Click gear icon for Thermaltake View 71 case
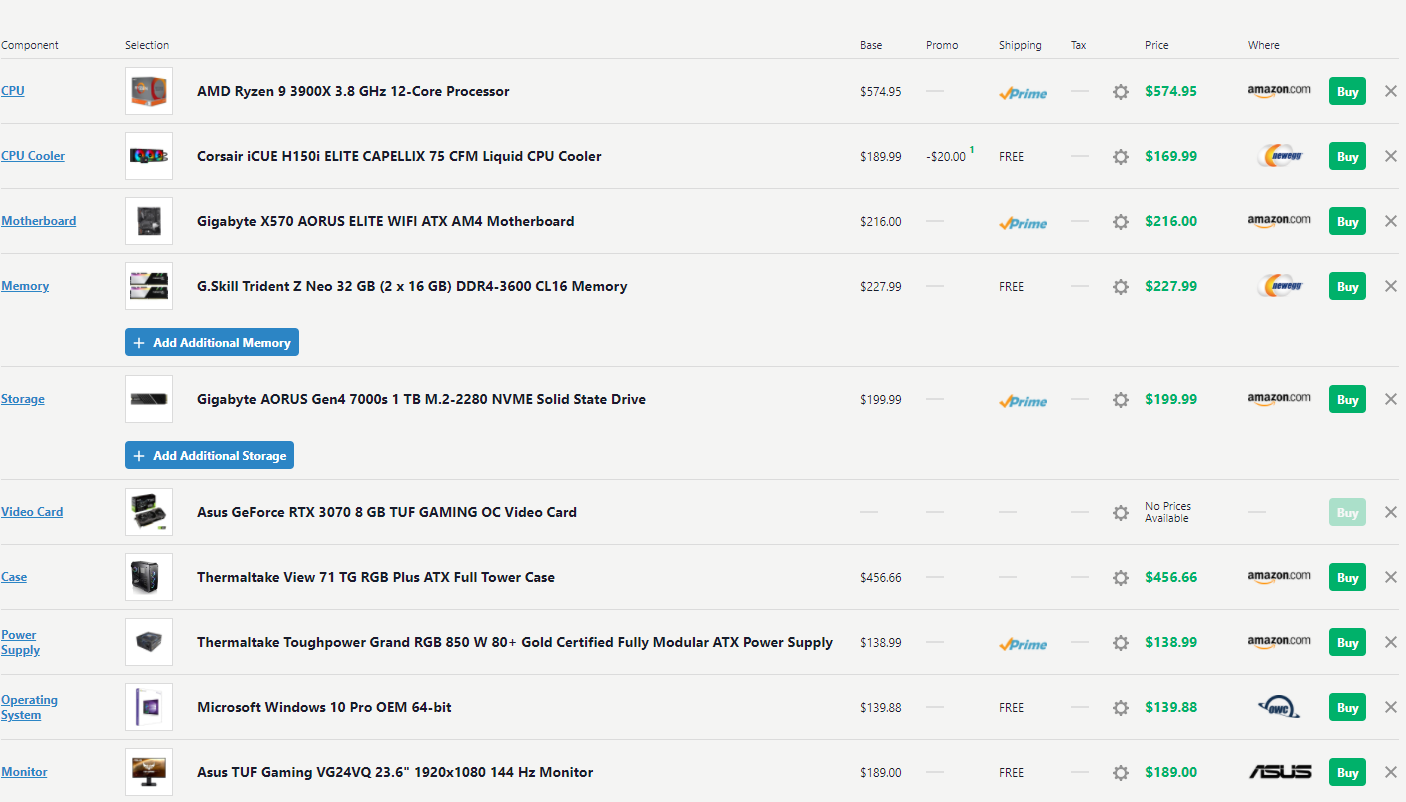 pyautogui.click(x=1121, y=578)
